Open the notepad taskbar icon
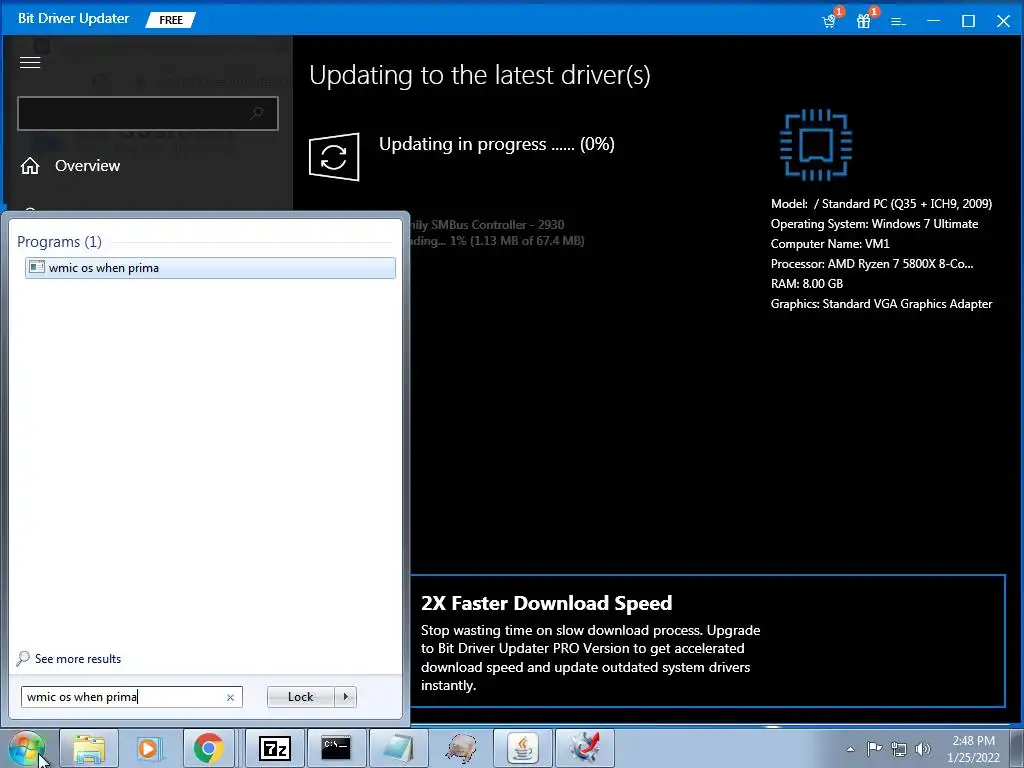 tap(399, 748)
